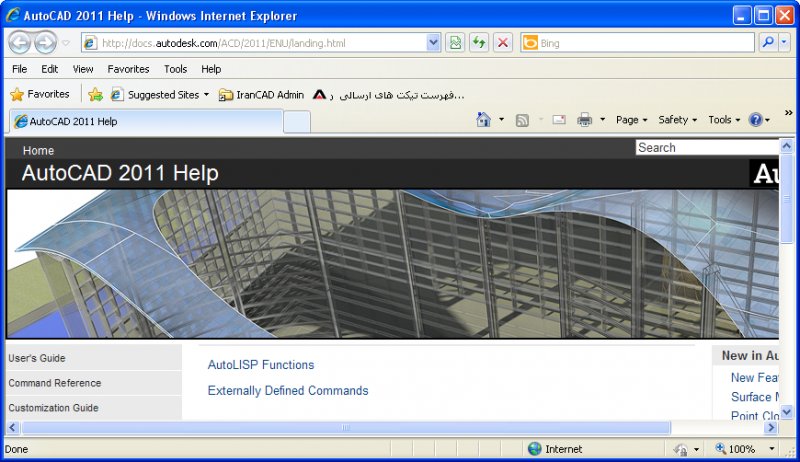Open the Favorites menu in menu bar
The image size is (800, 462).
pyautogui.click(x=128, y=69)
